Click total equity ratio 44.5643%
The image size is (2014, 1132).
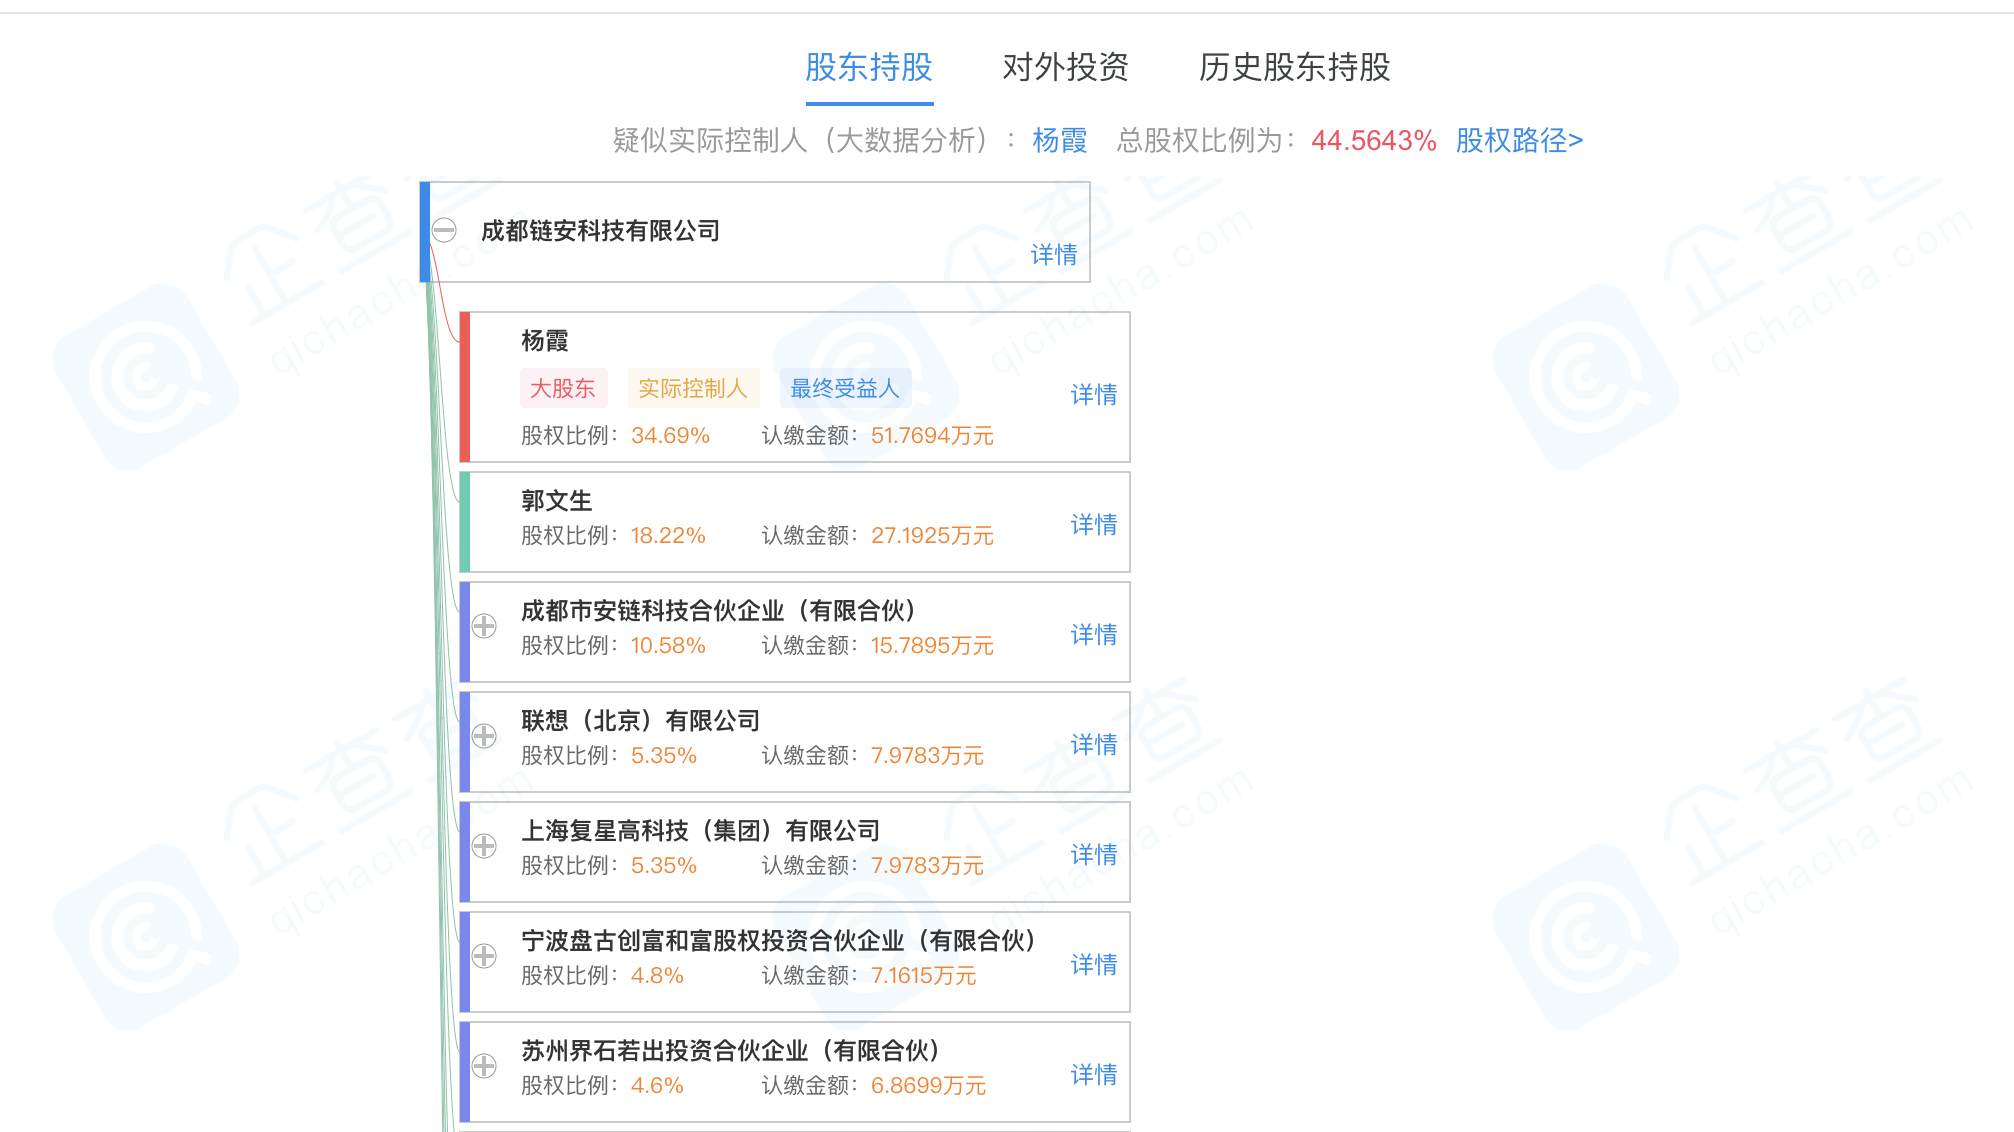(1374, 141)
